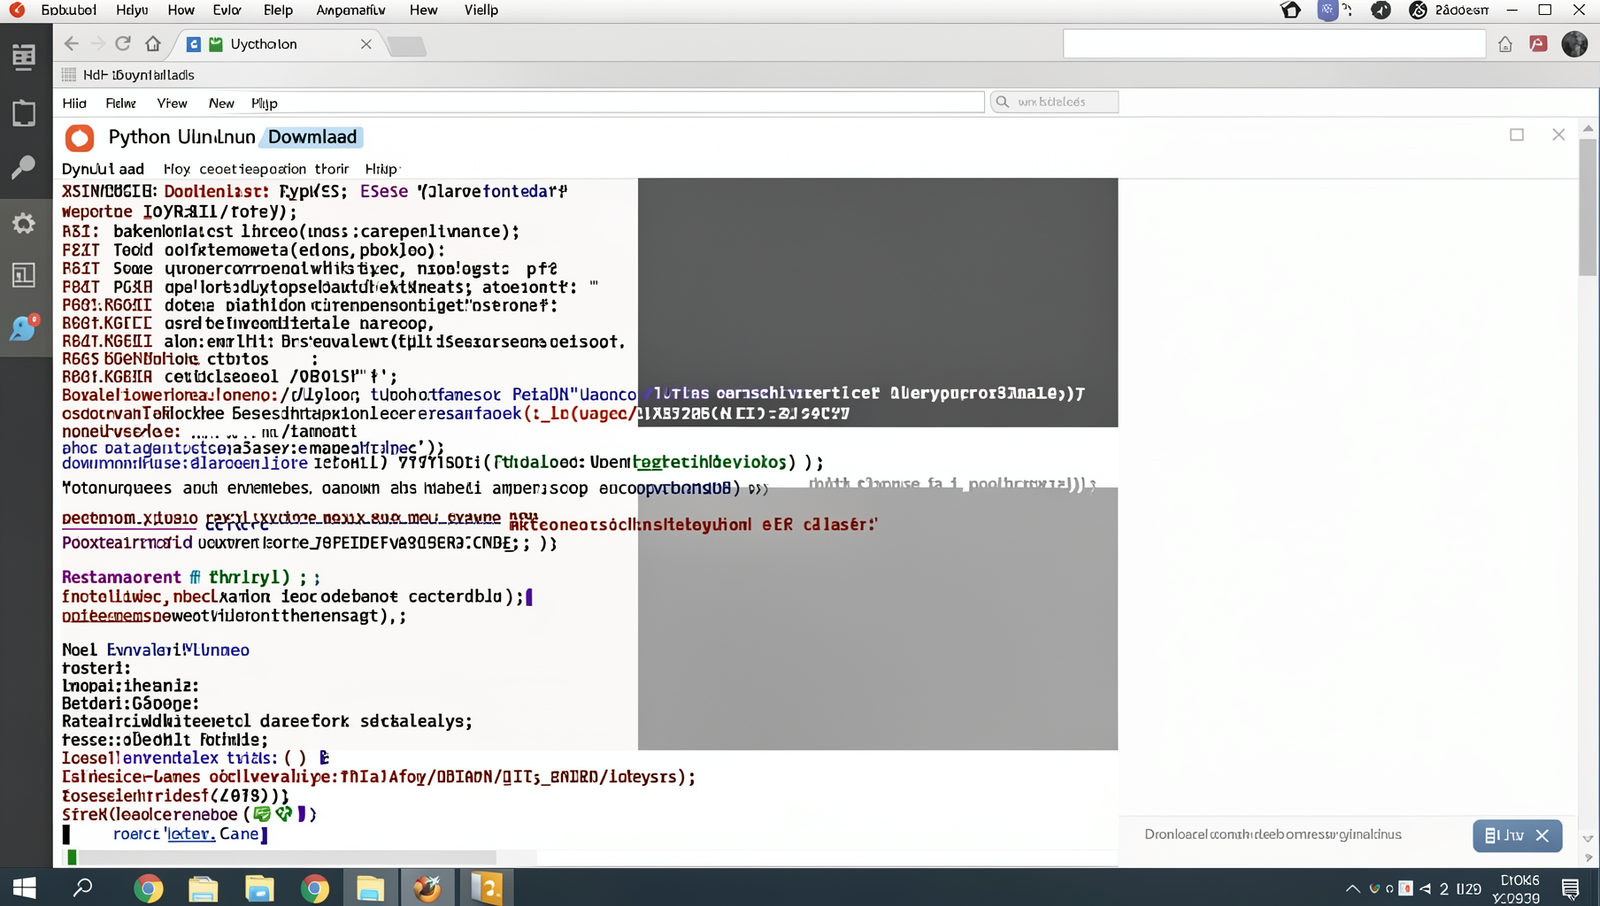Focus the wnx bddalcds search field

pyautogui.click(x=1054, y=102)
